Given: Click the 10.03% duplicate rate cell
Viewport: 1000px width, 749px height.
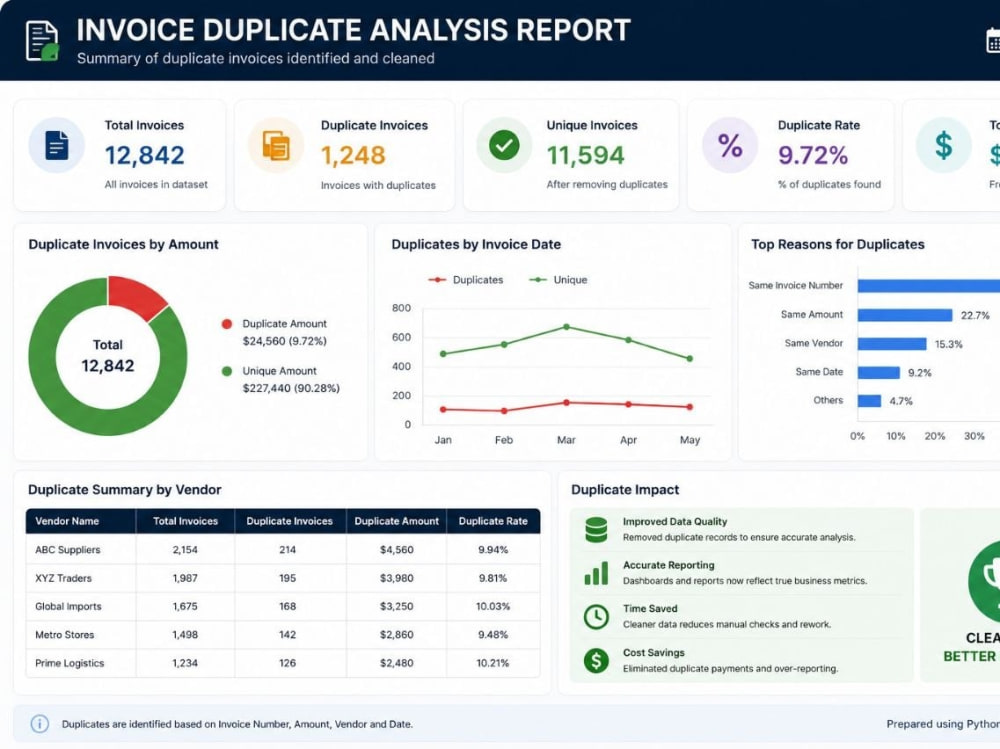Looking at the screenshot, I should 493,606.
